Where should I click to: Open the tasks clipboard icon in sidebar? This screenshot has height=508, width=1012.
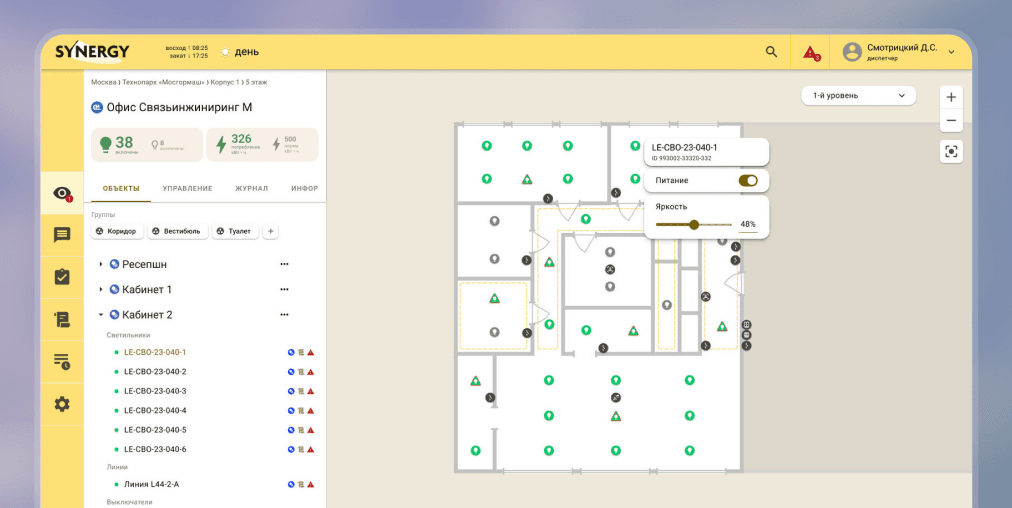[62, 277]
